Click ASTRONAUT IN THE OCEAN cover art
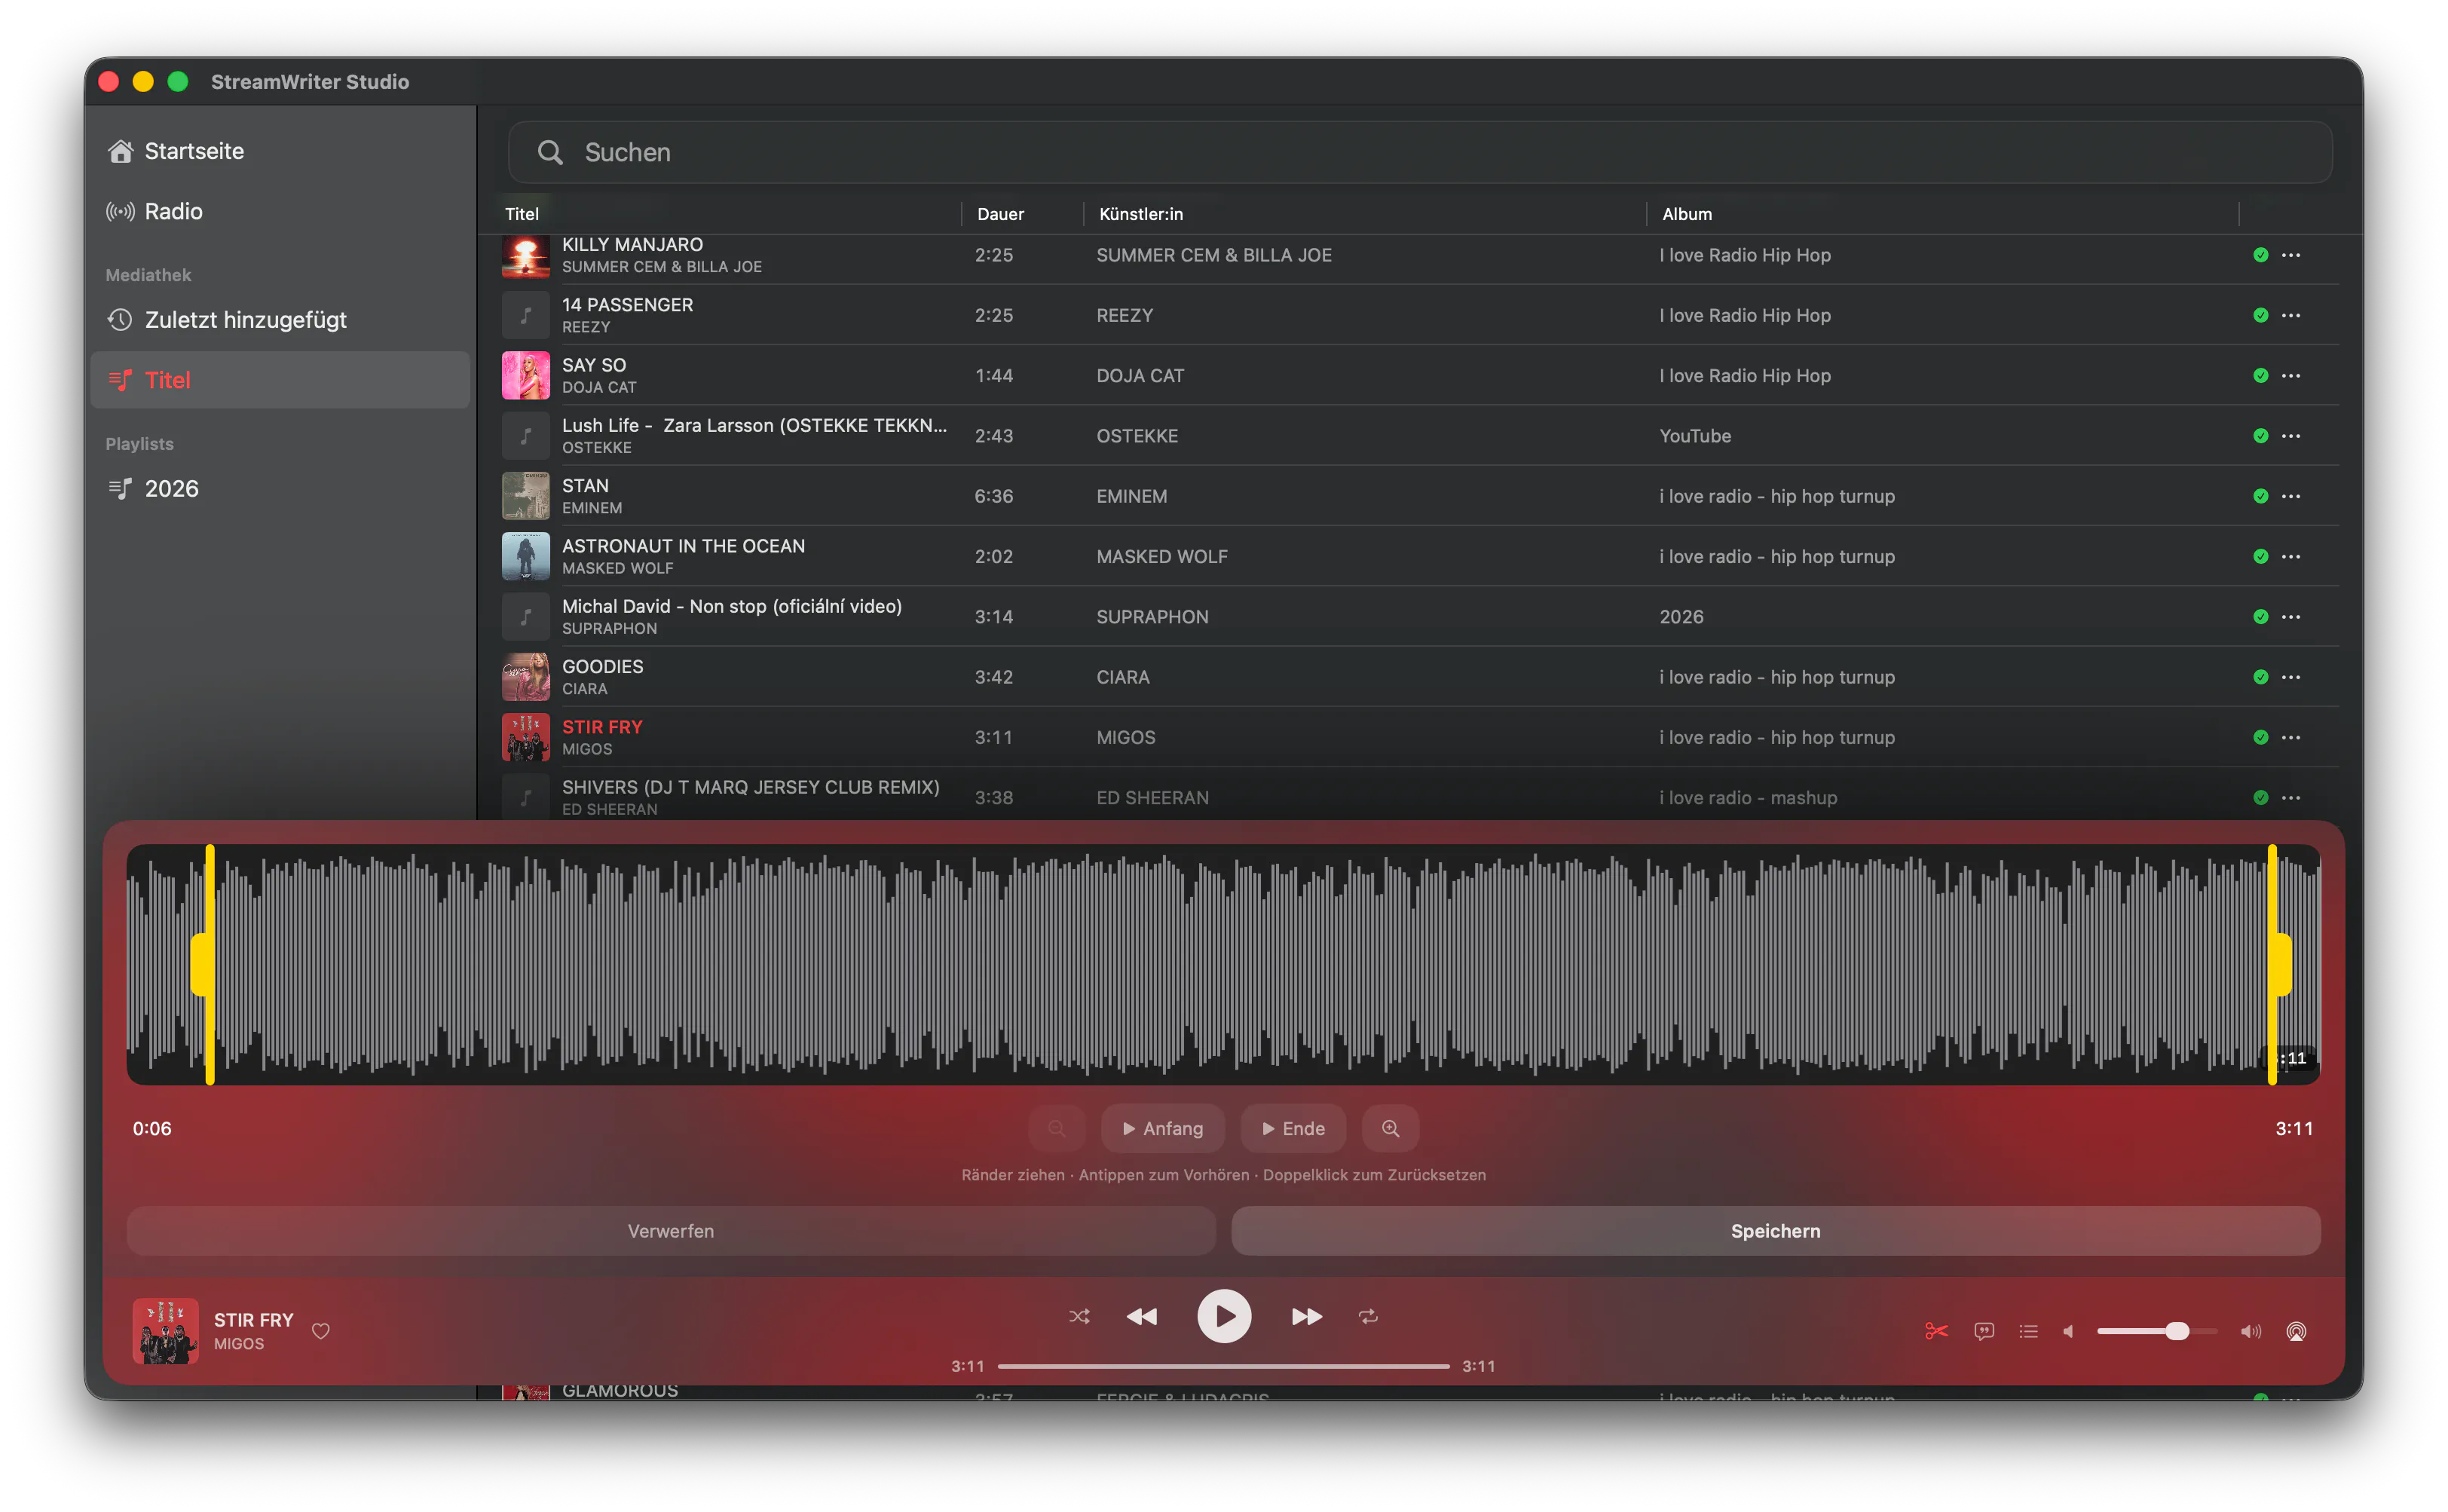Screen dimensions: 2448x1512 click(x=526, y=556)
